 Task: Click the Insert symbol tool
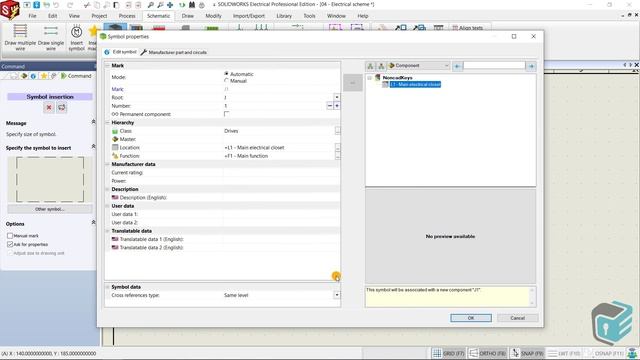[x=76, y=38]
